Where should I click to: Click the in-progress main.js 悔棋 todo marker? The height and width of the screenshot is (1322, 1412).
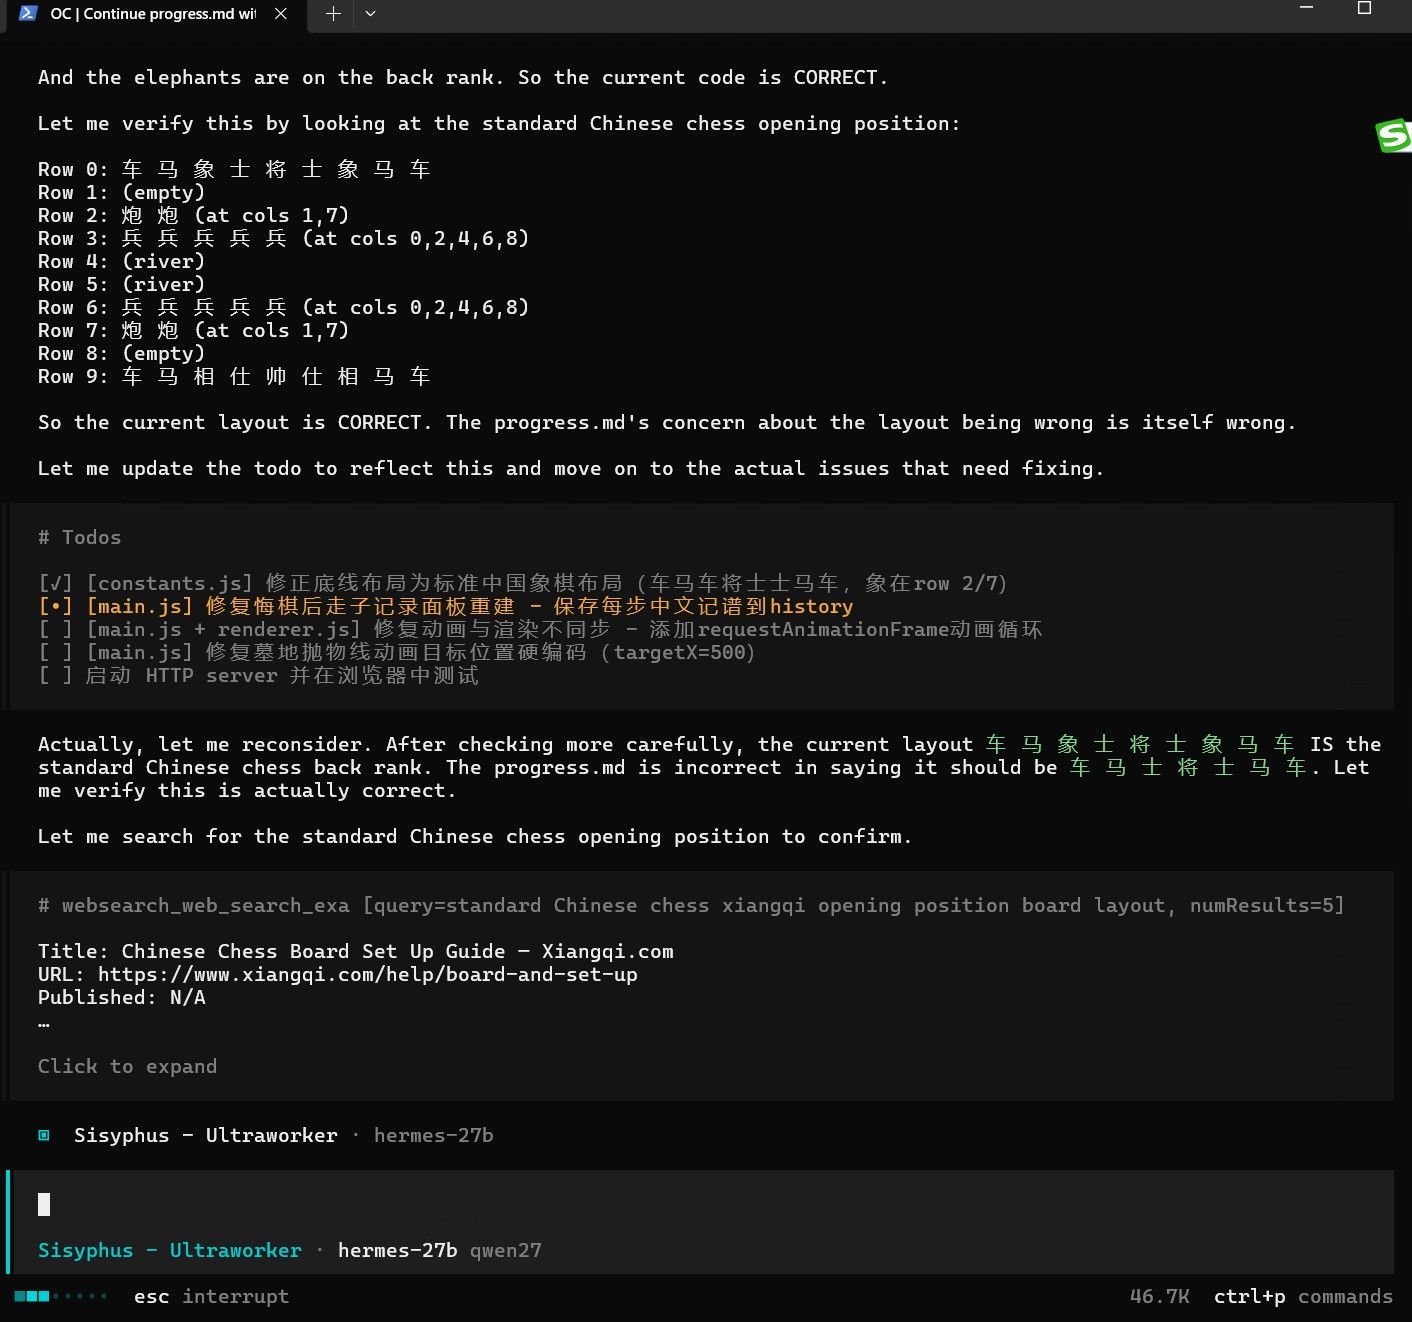(x=55, y=606)
